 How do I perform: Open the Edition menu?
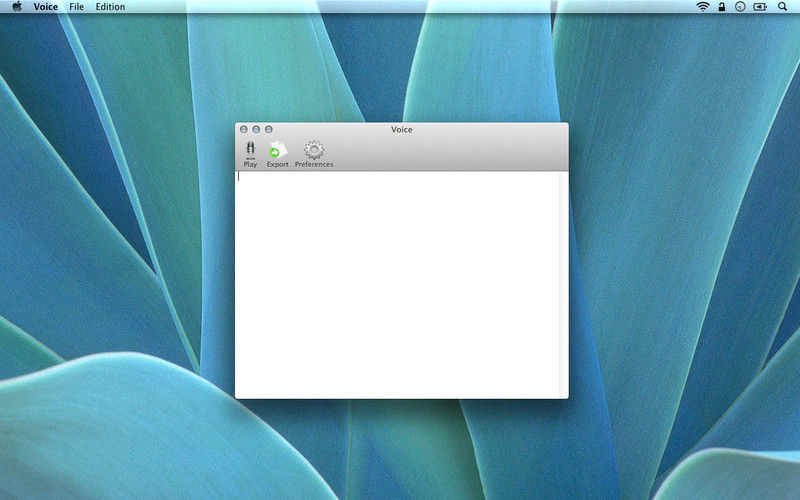tap(110, 7)
